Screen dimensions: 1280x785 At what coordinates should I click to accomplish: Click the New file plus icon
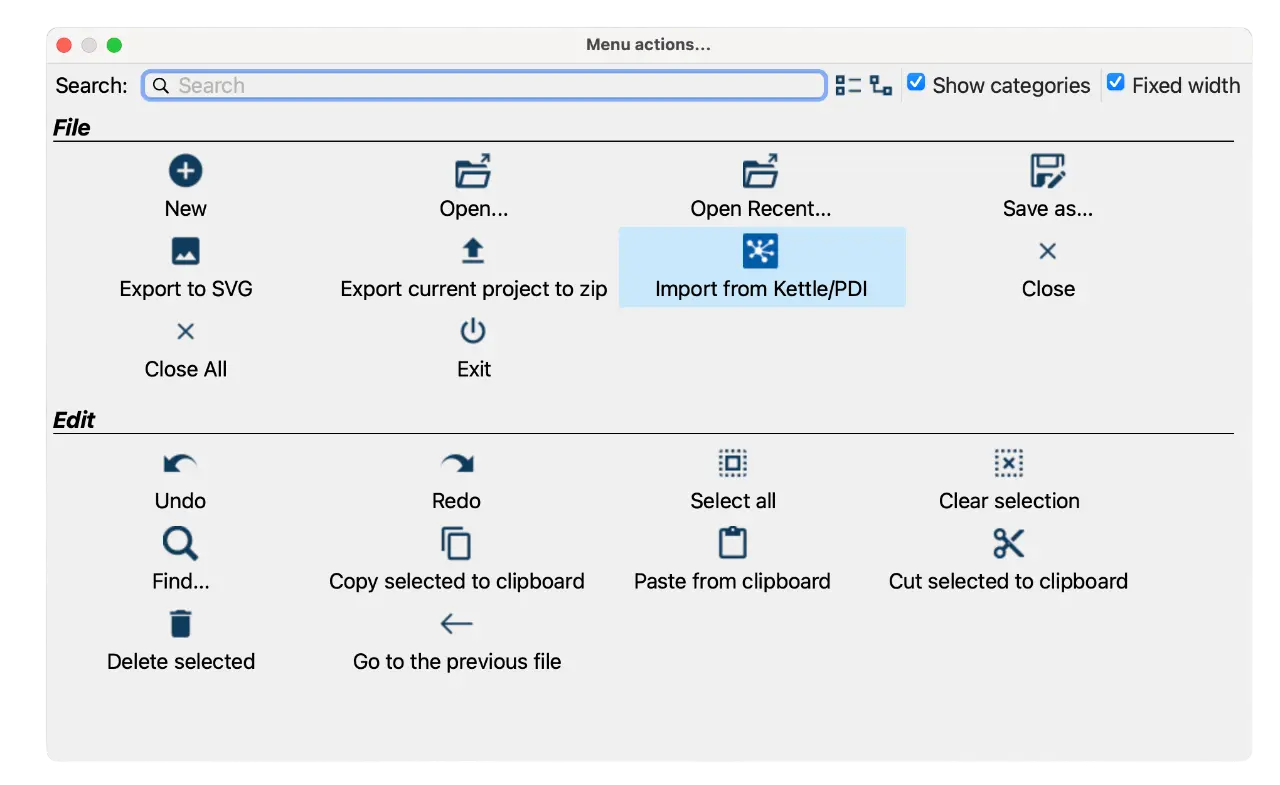[x=185, y=171]
